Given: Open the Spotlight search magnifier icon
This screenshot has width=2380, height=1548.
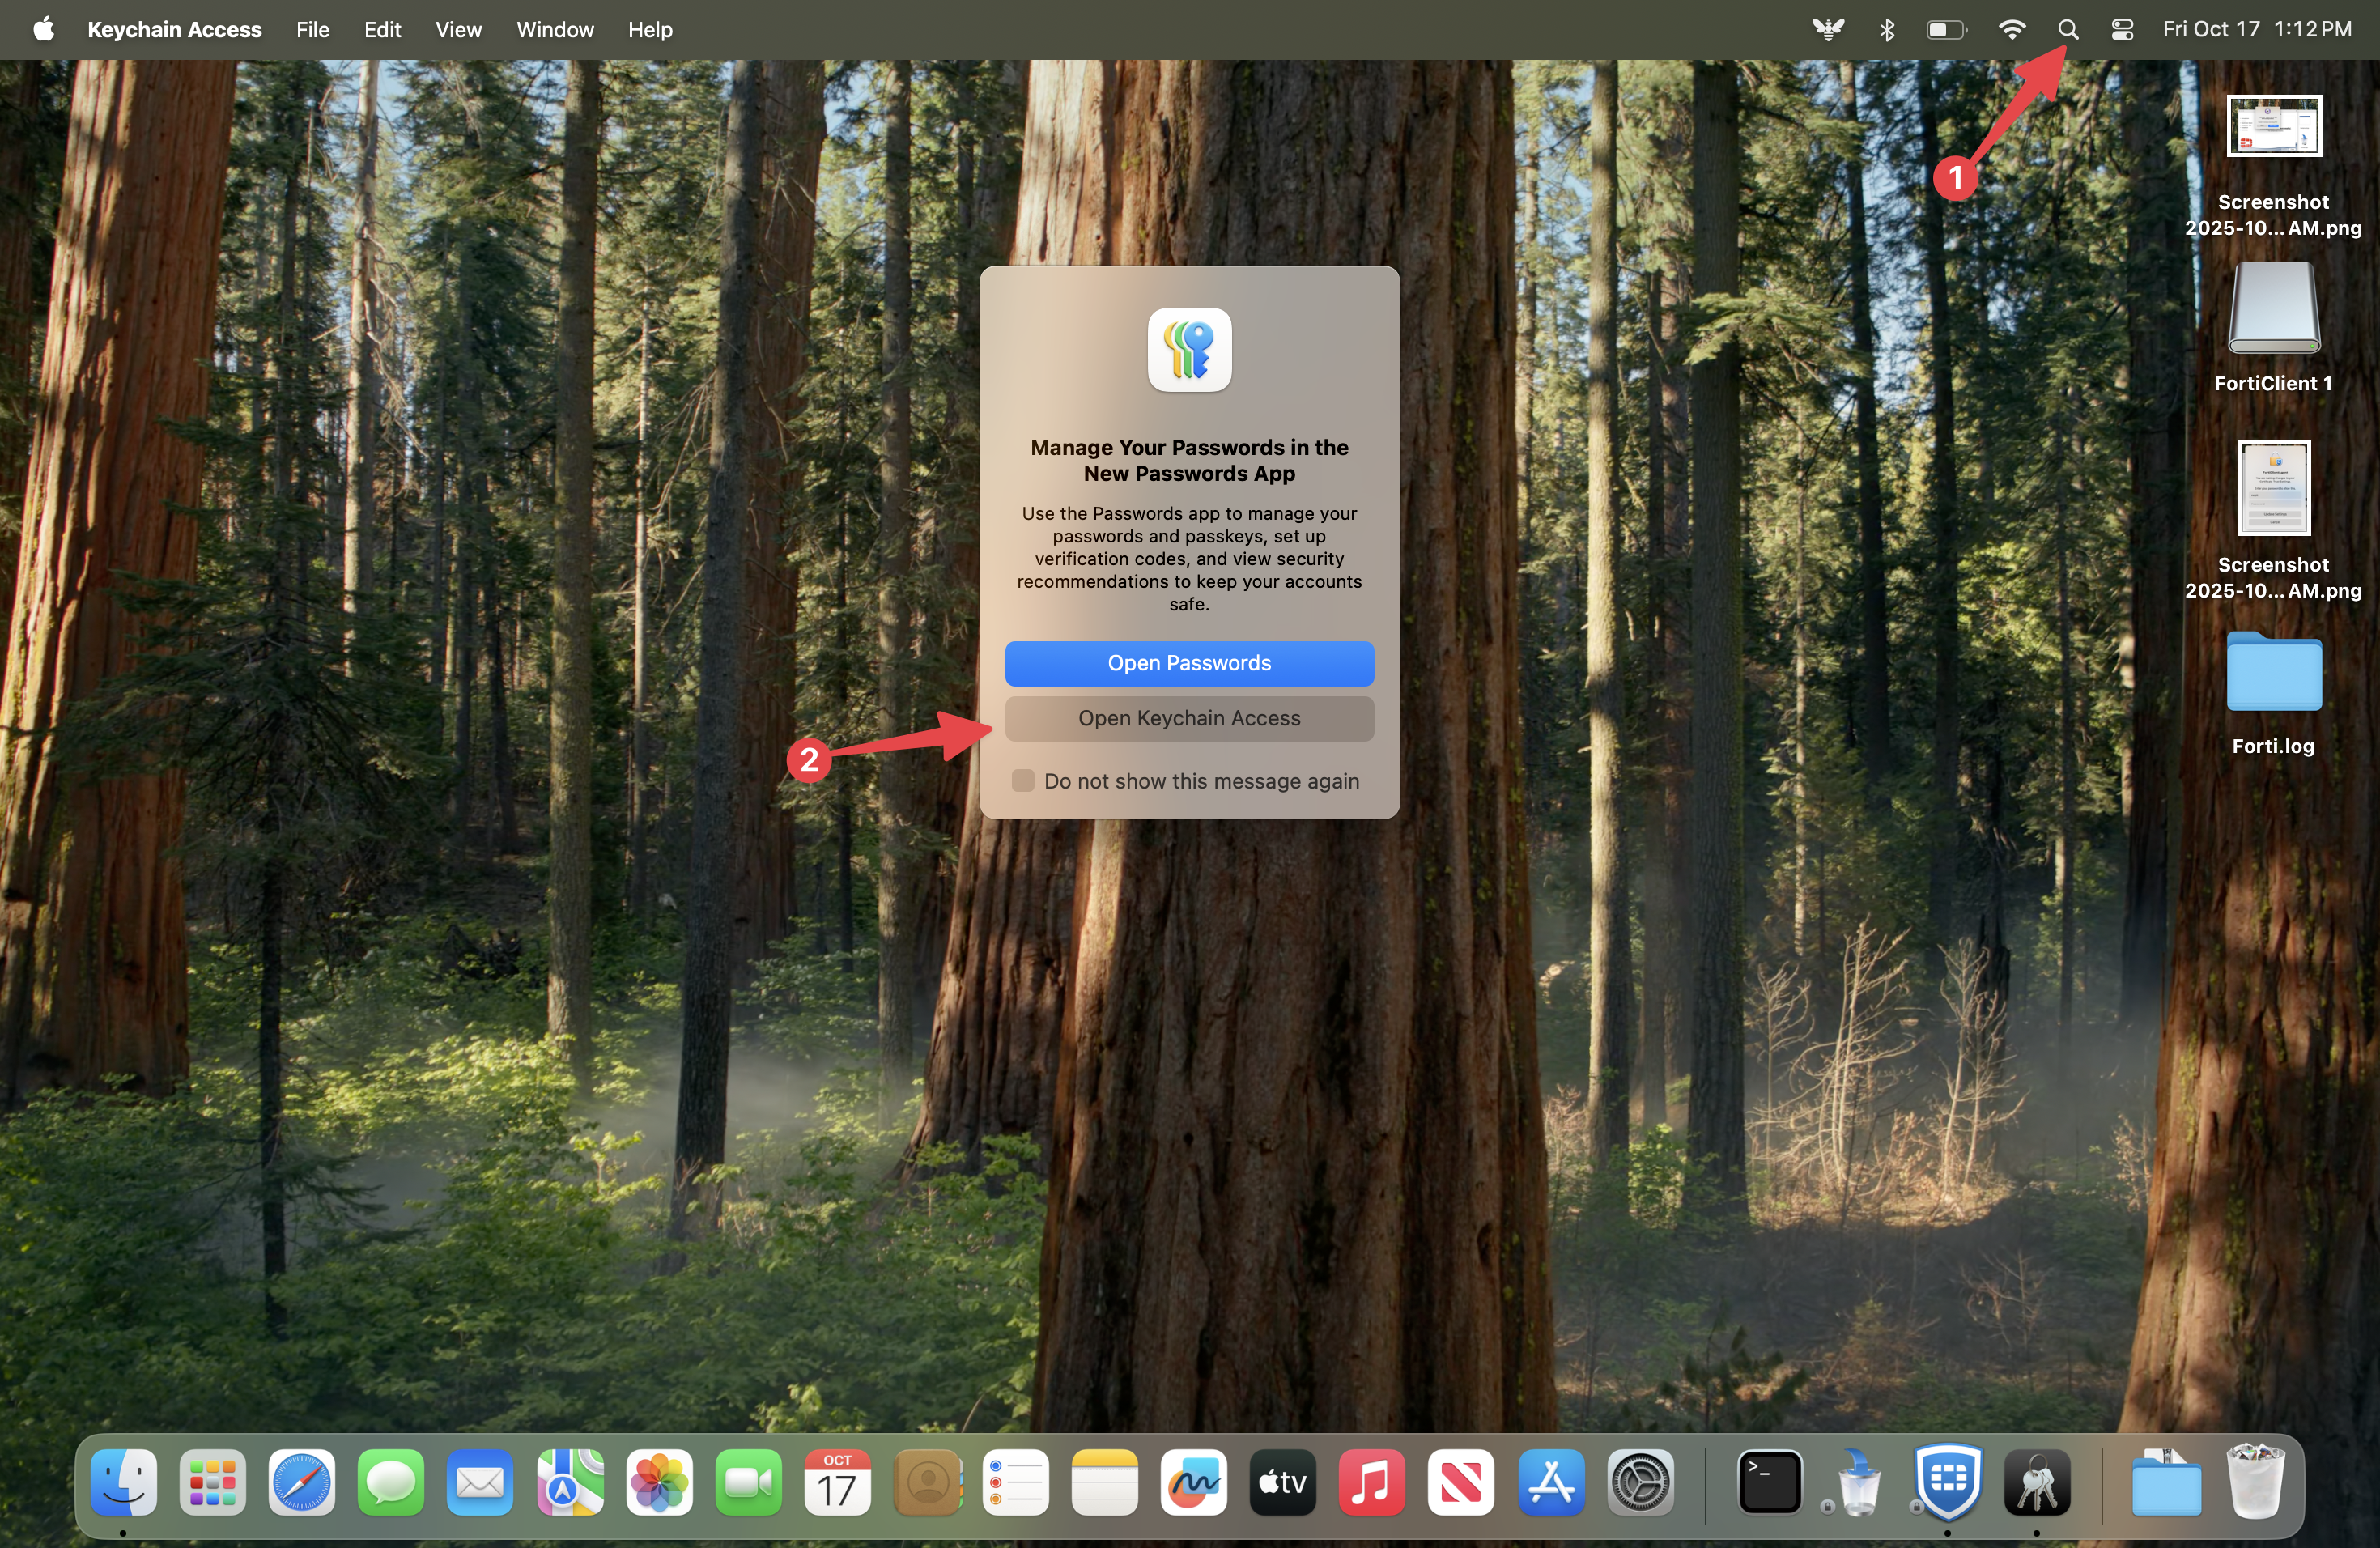Looking at the screenshot, I should (x=2068, y=30).
